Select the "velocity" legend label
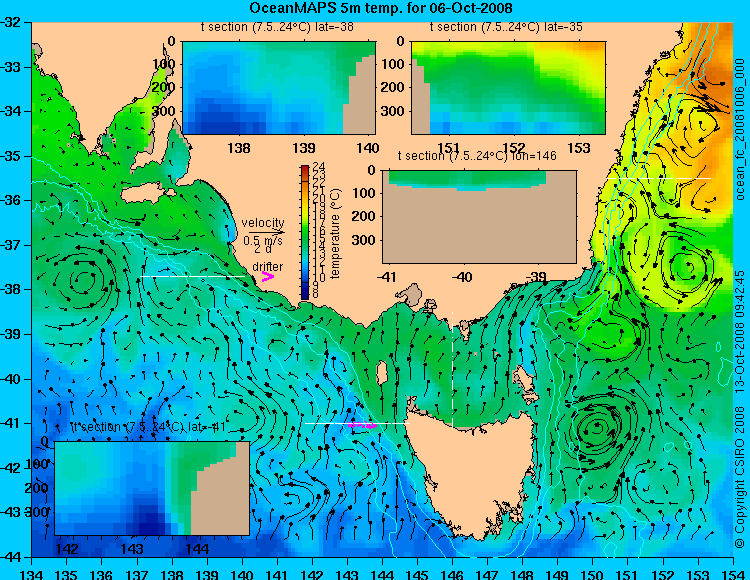The height and width of the screenshot is (580, 750). [x=263, y=223]
